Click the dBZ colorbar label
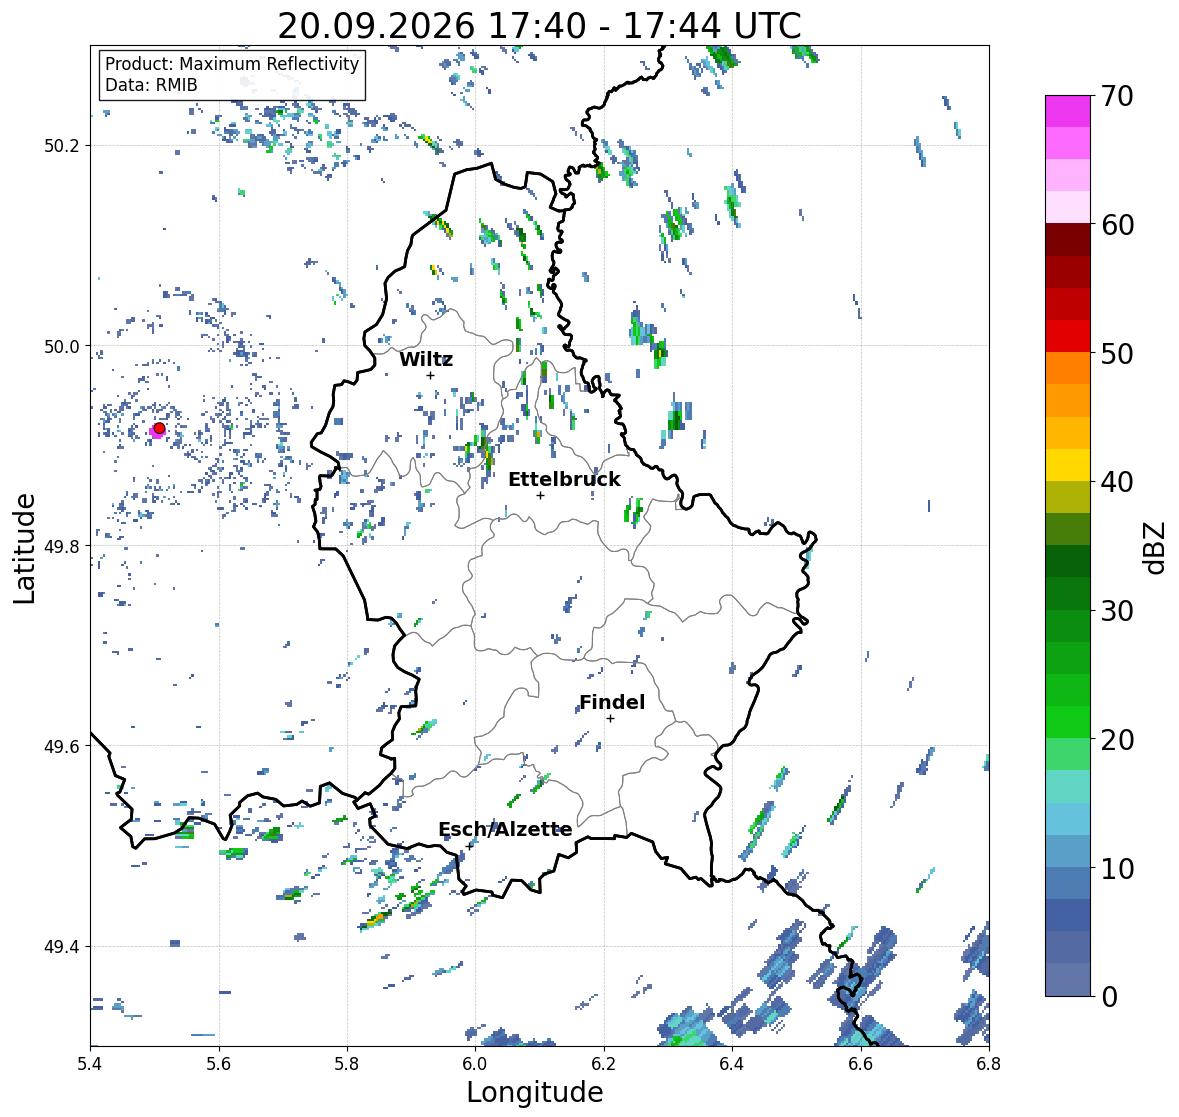The width and height of the screenshot is (1179, 1117). (1154, 547)
